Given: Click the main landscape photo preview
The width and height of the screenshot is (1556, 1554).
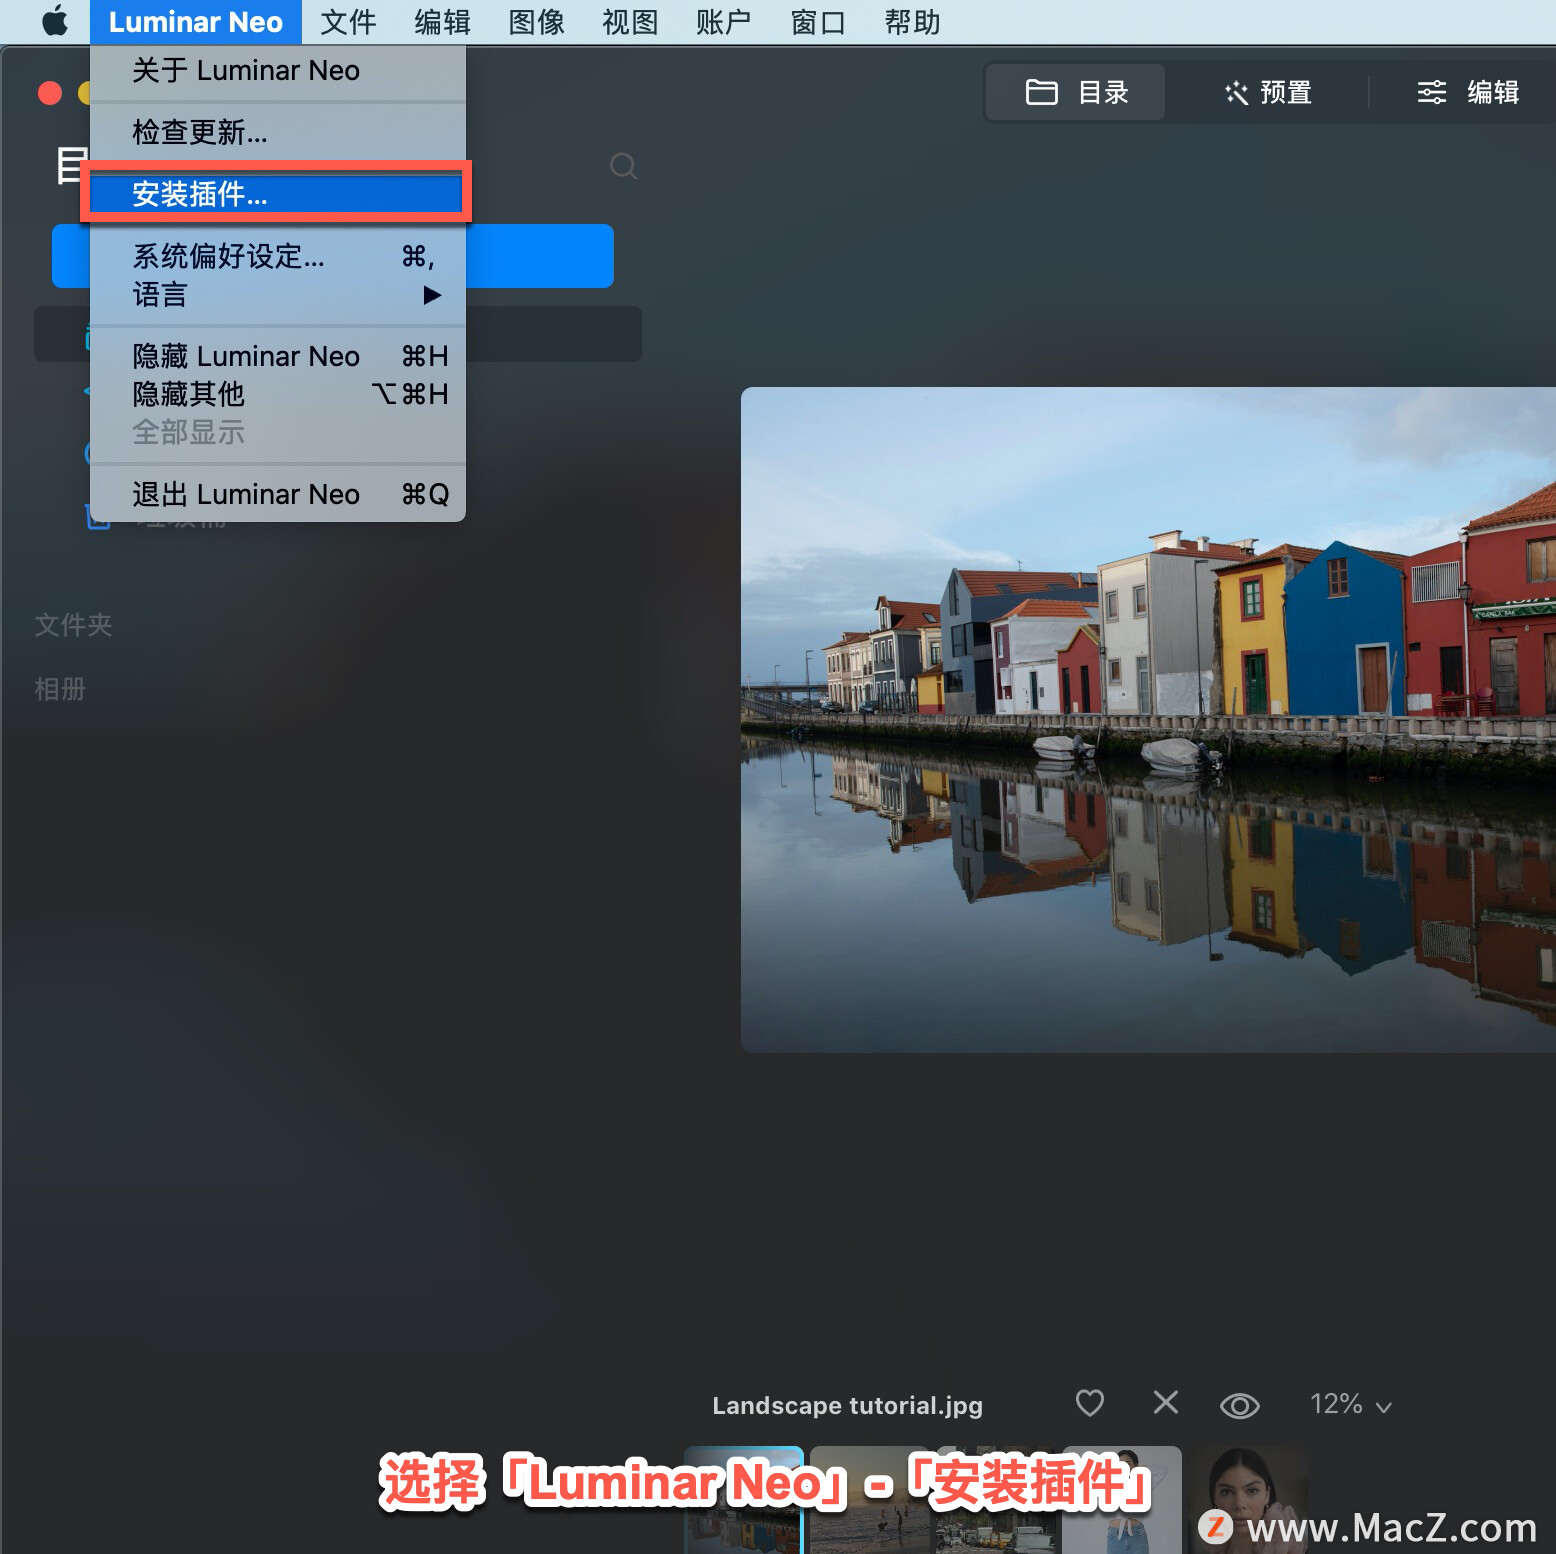Looking at the screenshot, I should [x=1148, y=719].
